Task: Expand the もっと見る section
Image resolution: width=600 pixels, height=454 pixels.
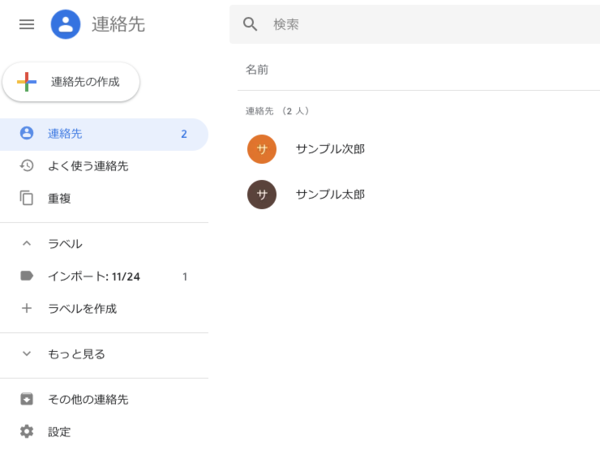Action: pos(27,353)
